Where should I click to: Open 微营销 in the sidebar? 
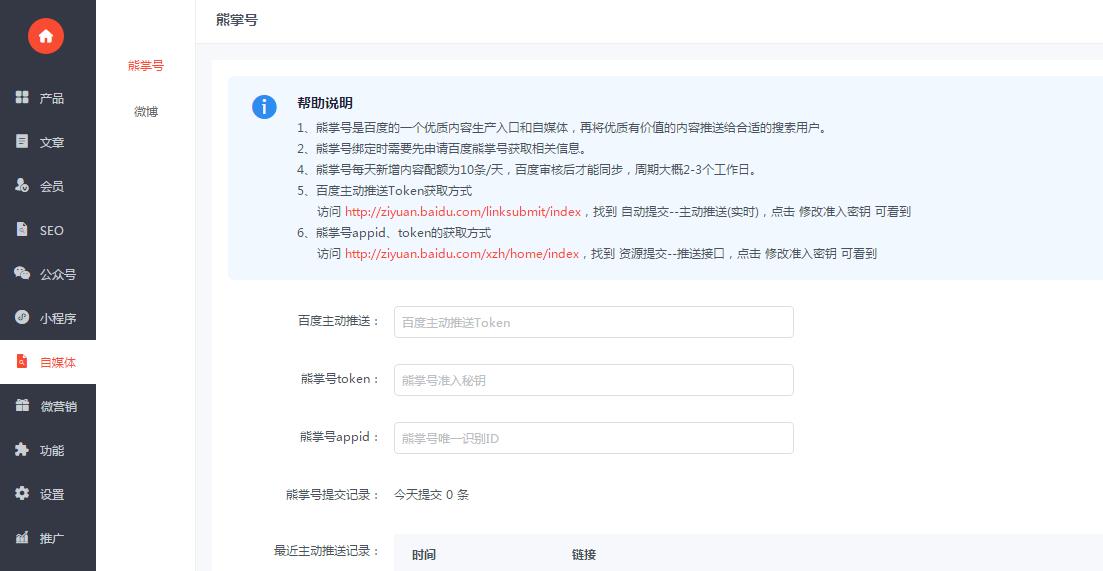(58, 406)
